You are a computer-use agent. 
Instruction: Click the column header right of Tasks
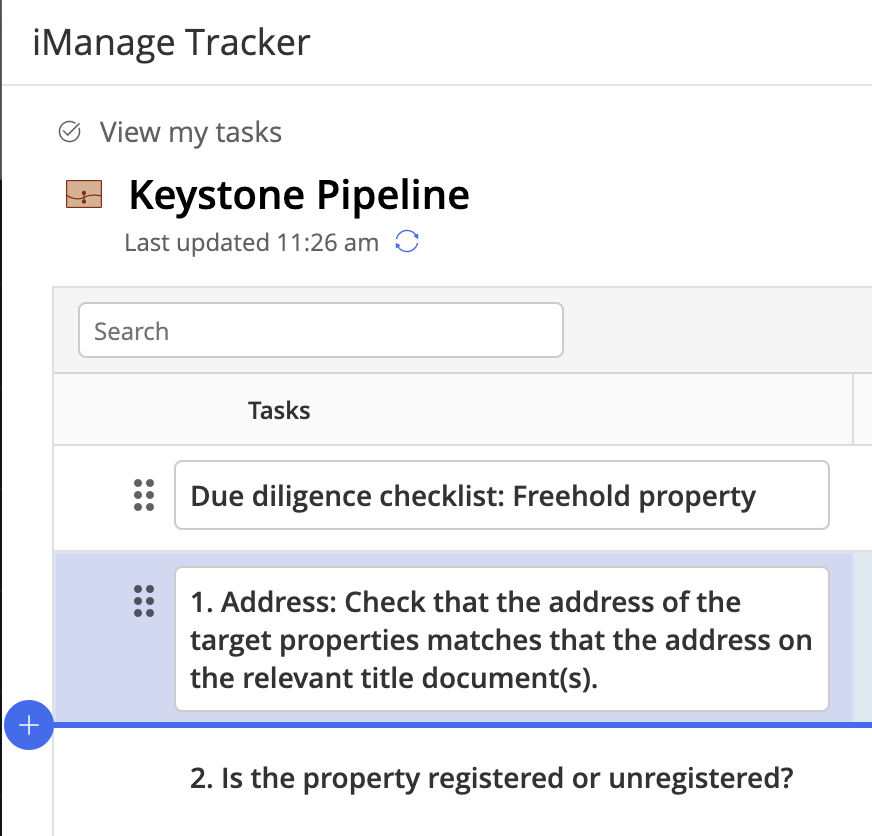pyautogui.click(x=863, y=410)
